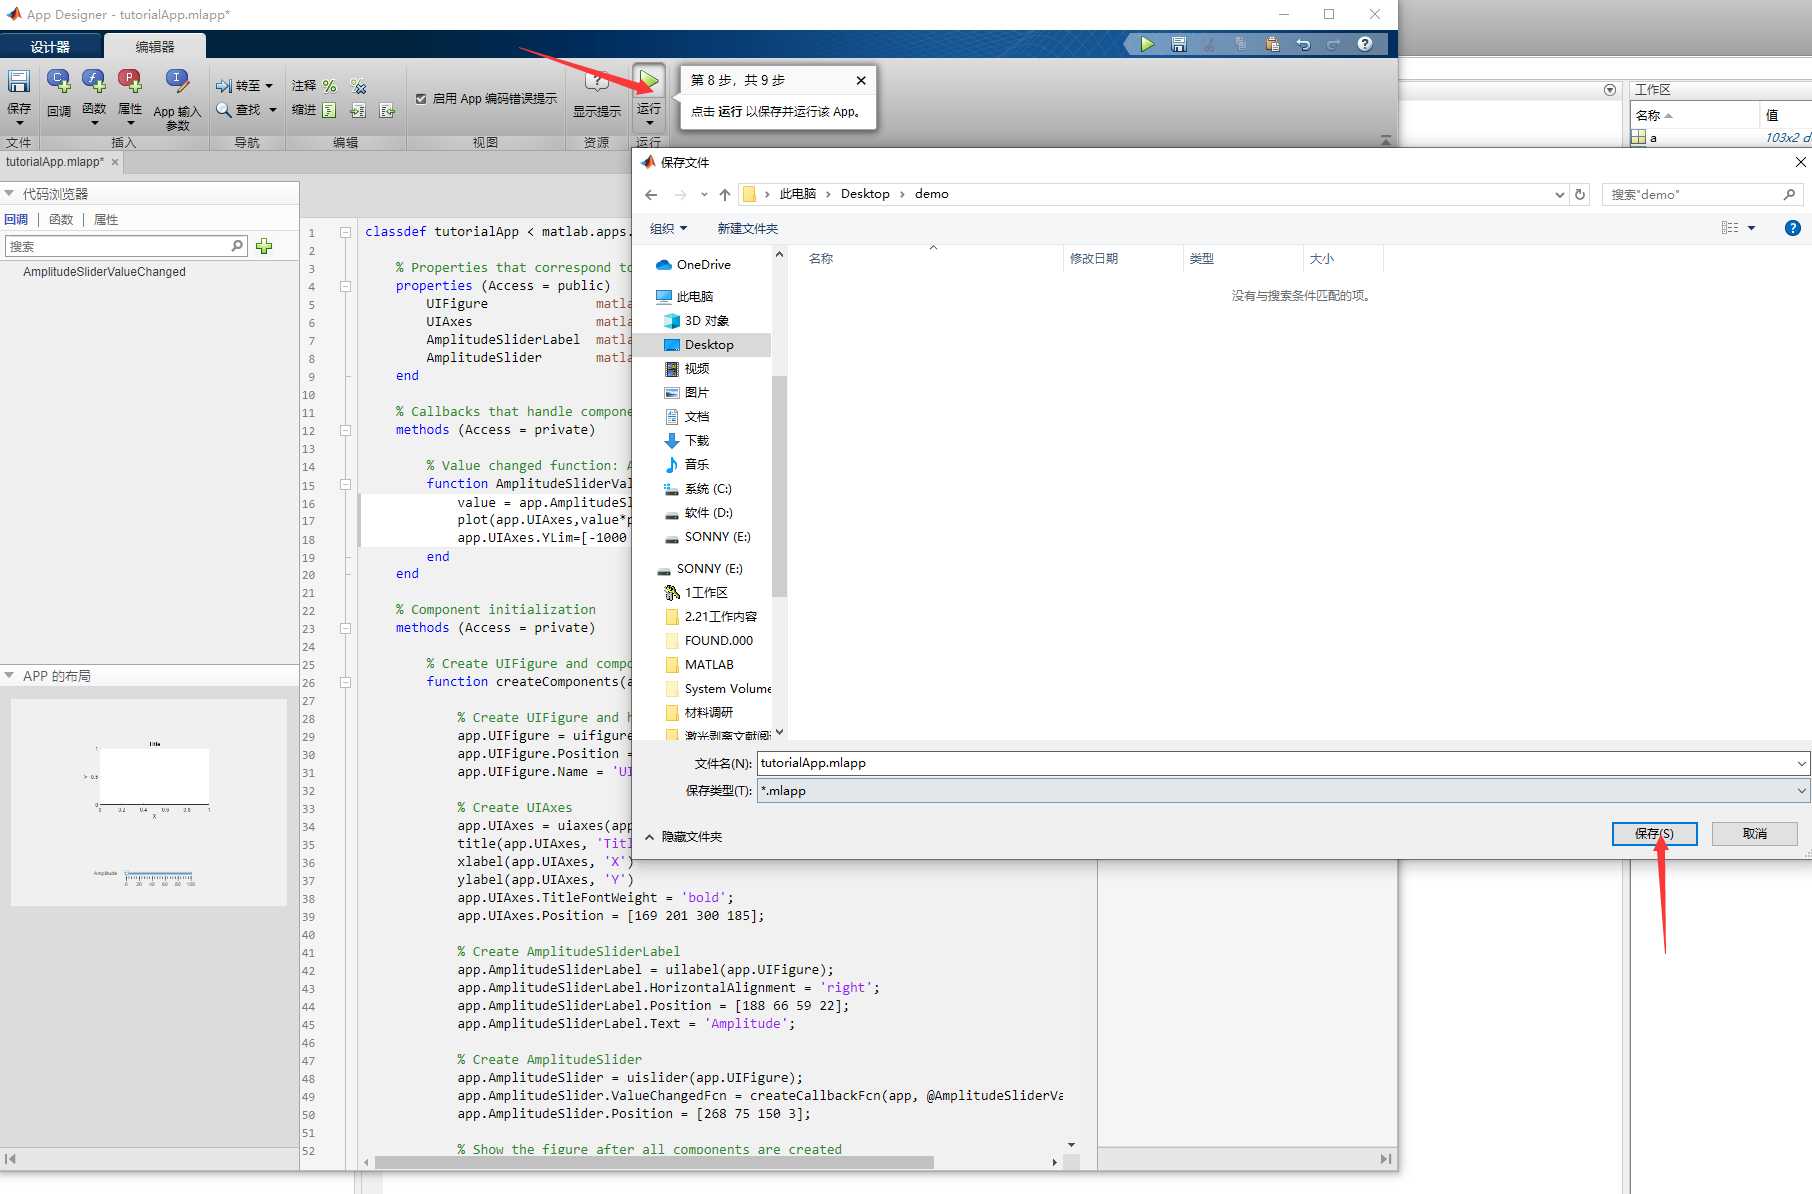Viewport: 1812px width, 1194px height.
Task: Add a function with the 函数 icon
Action: pos(94,82)
